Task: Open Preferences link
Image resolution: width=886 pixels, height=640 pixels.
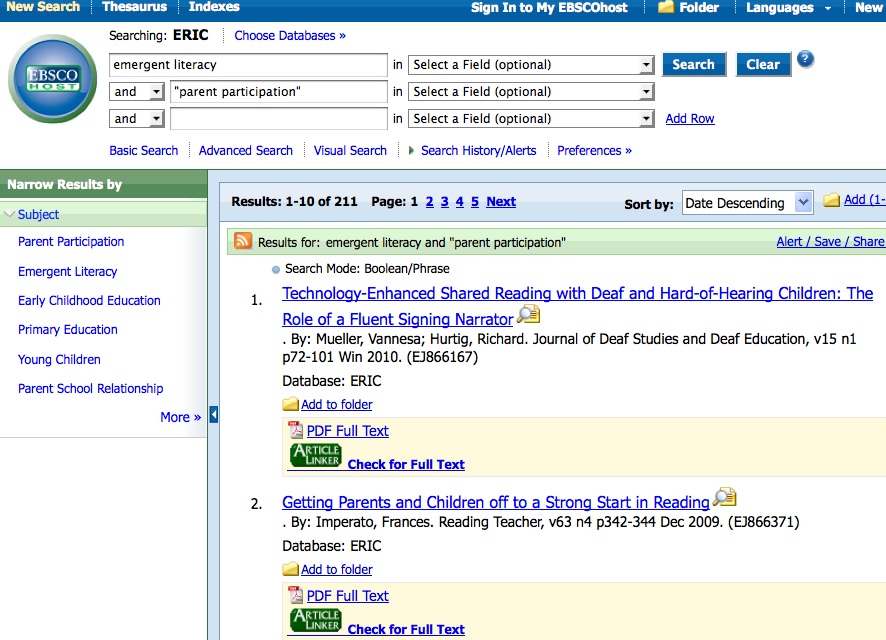Action: point(594,150)
